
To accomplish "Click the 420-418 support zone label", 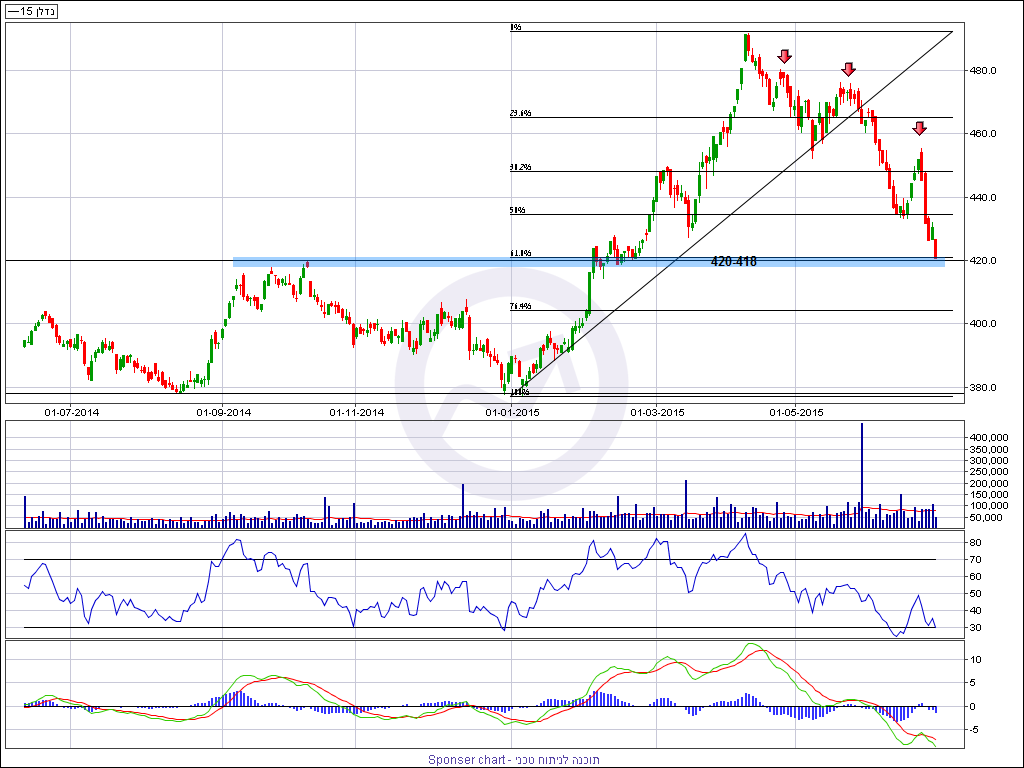I will click(734, 261).
